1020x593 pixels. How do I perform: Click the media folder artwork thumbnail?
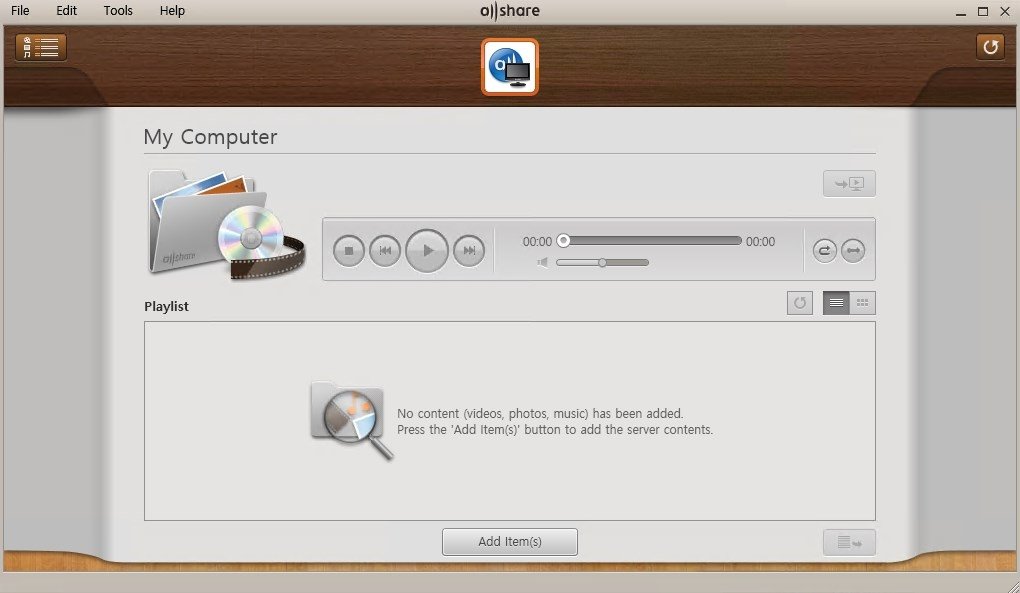(x=226, y=224)
